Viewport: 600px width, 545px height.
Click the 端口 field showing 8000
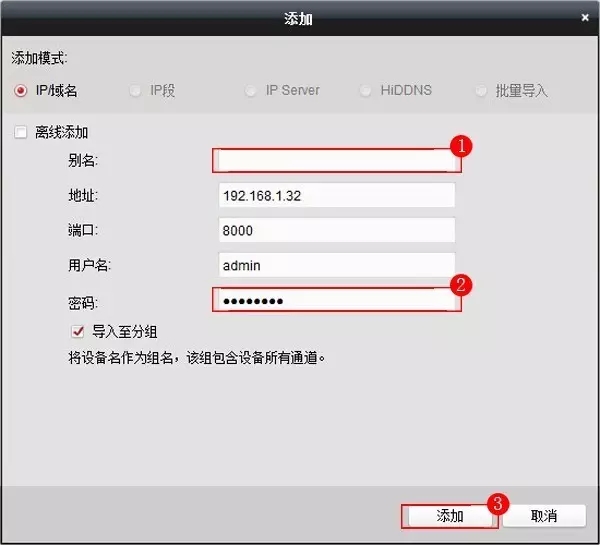click(x=335, y=230)
